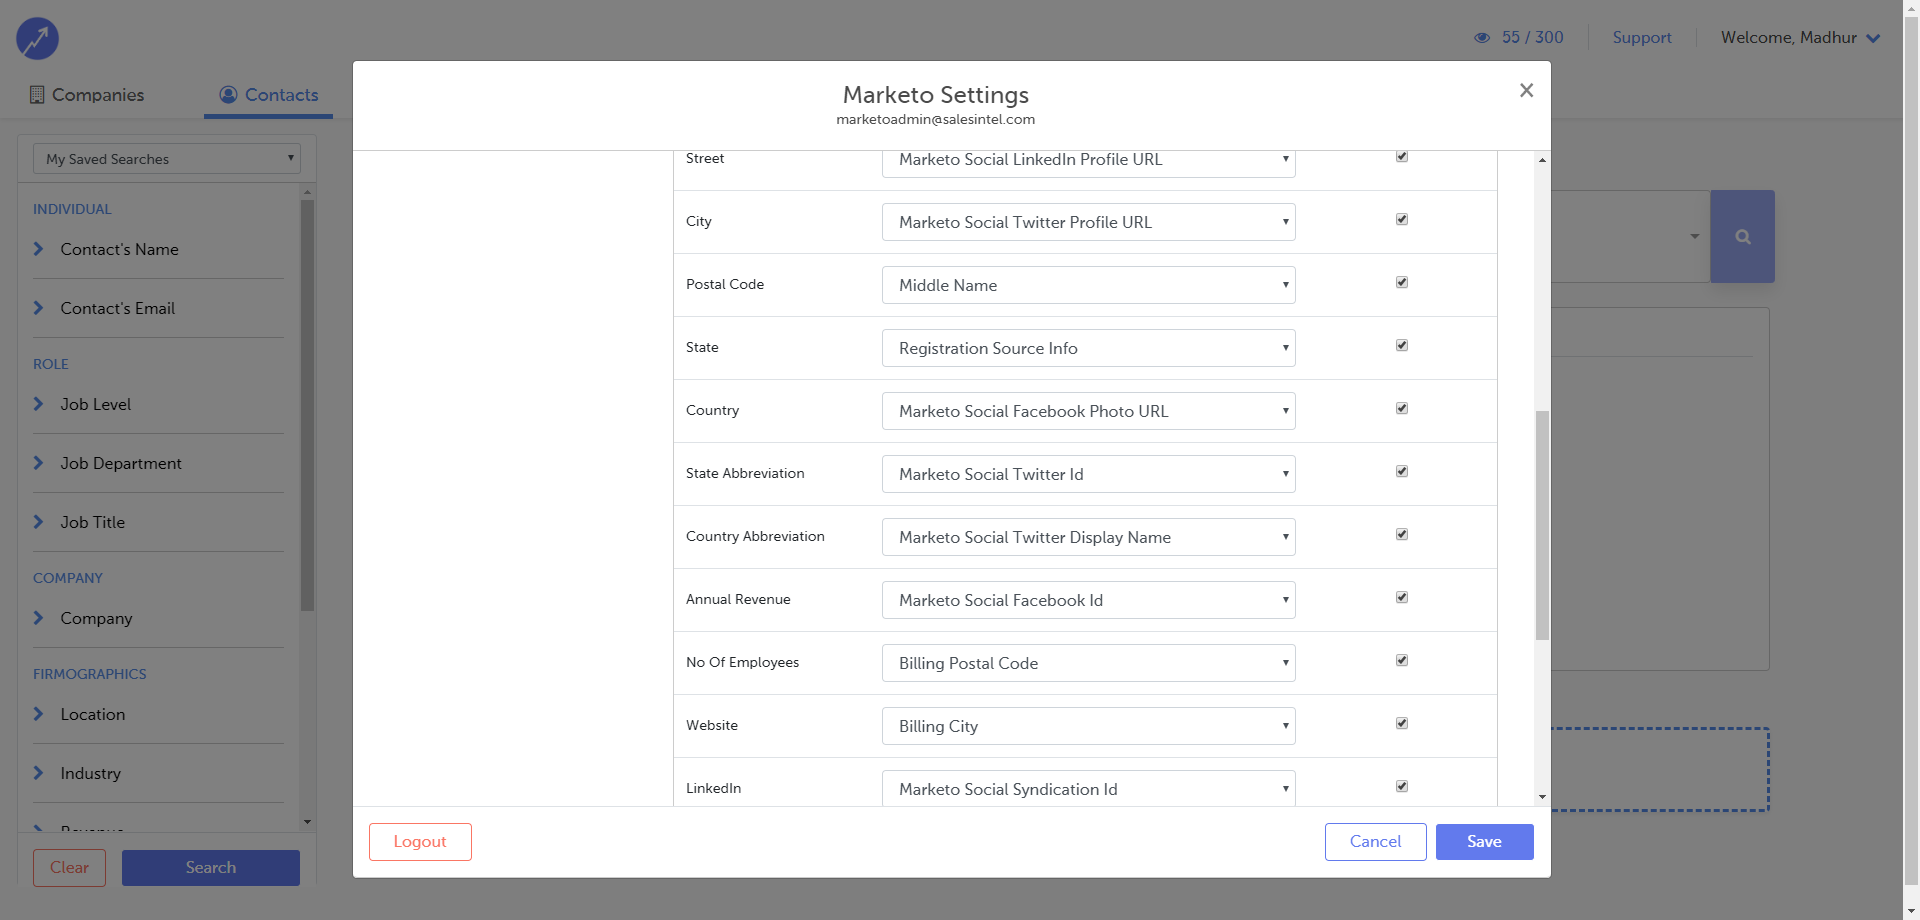Open the Street field mapping dropdown
The image size is (1920, 920).
[x=1089, y=162]
